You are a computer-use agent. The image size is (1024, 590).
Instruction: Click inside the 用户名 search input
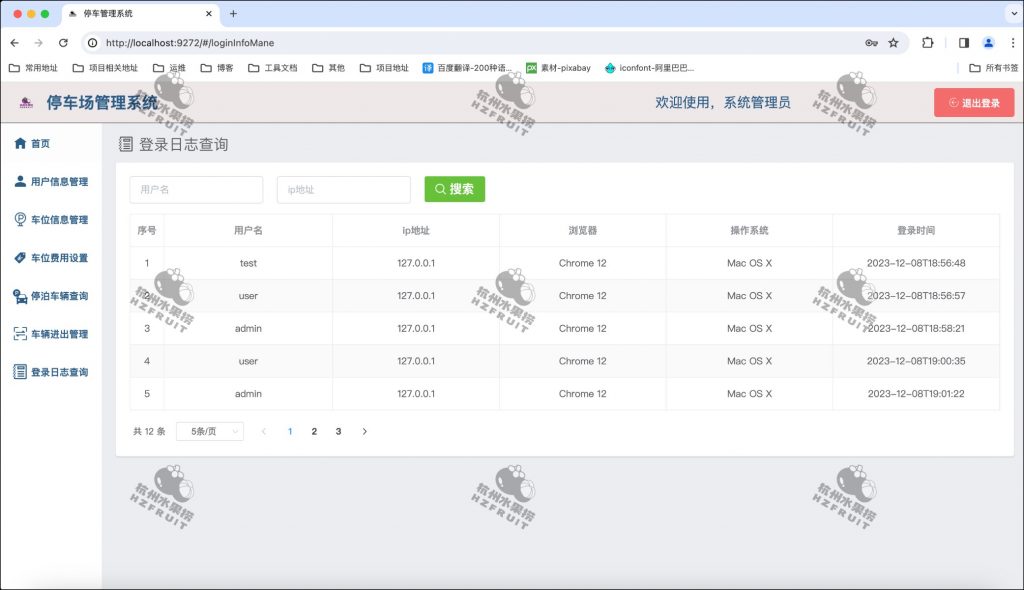(195, 189)
